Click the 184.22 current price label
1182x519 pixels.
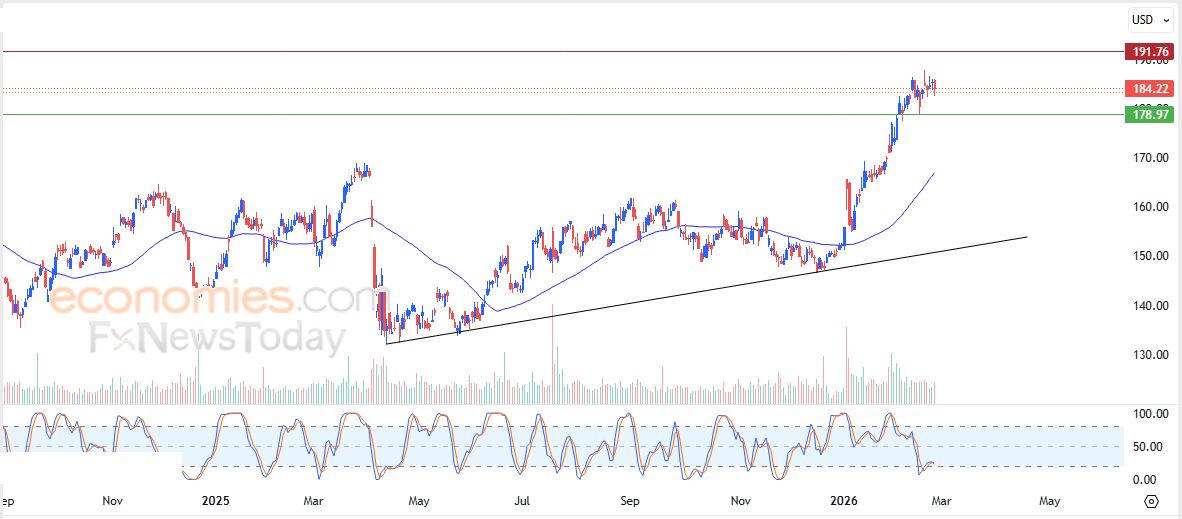pyautogui.click(x=1149, y=89)
